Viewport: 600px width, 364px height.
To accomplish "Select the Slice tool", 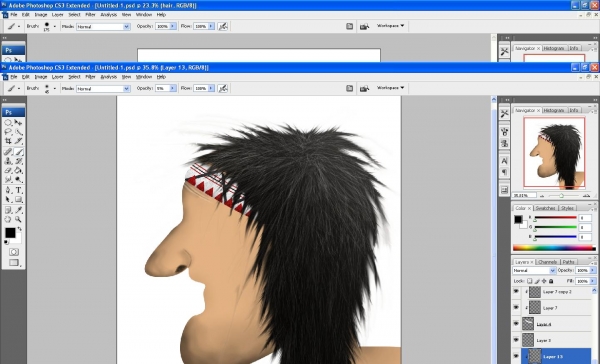I will click(x=18, y=142).
